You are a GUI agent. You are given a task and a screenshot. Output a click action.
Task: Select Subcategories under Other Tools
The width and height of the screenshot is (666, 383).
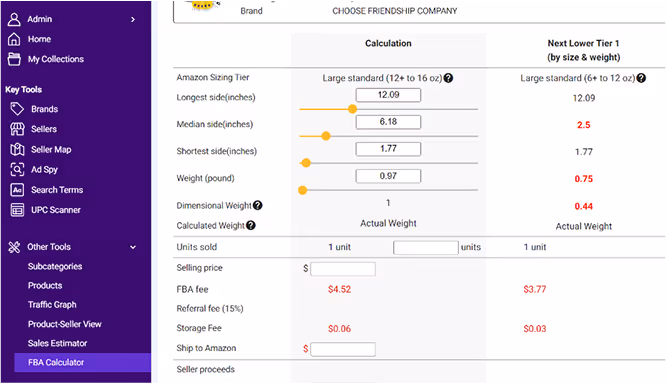point(55,267)
